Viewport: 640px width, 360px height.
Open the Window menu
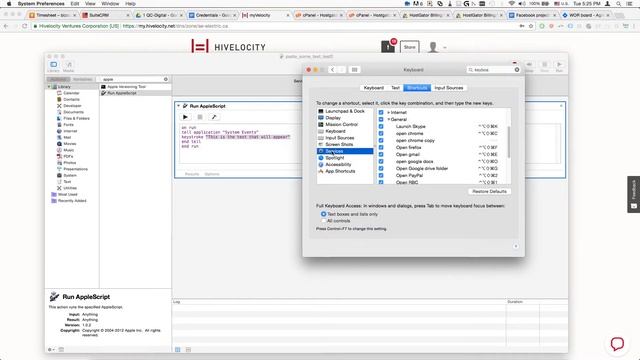(x=110, y=4)
